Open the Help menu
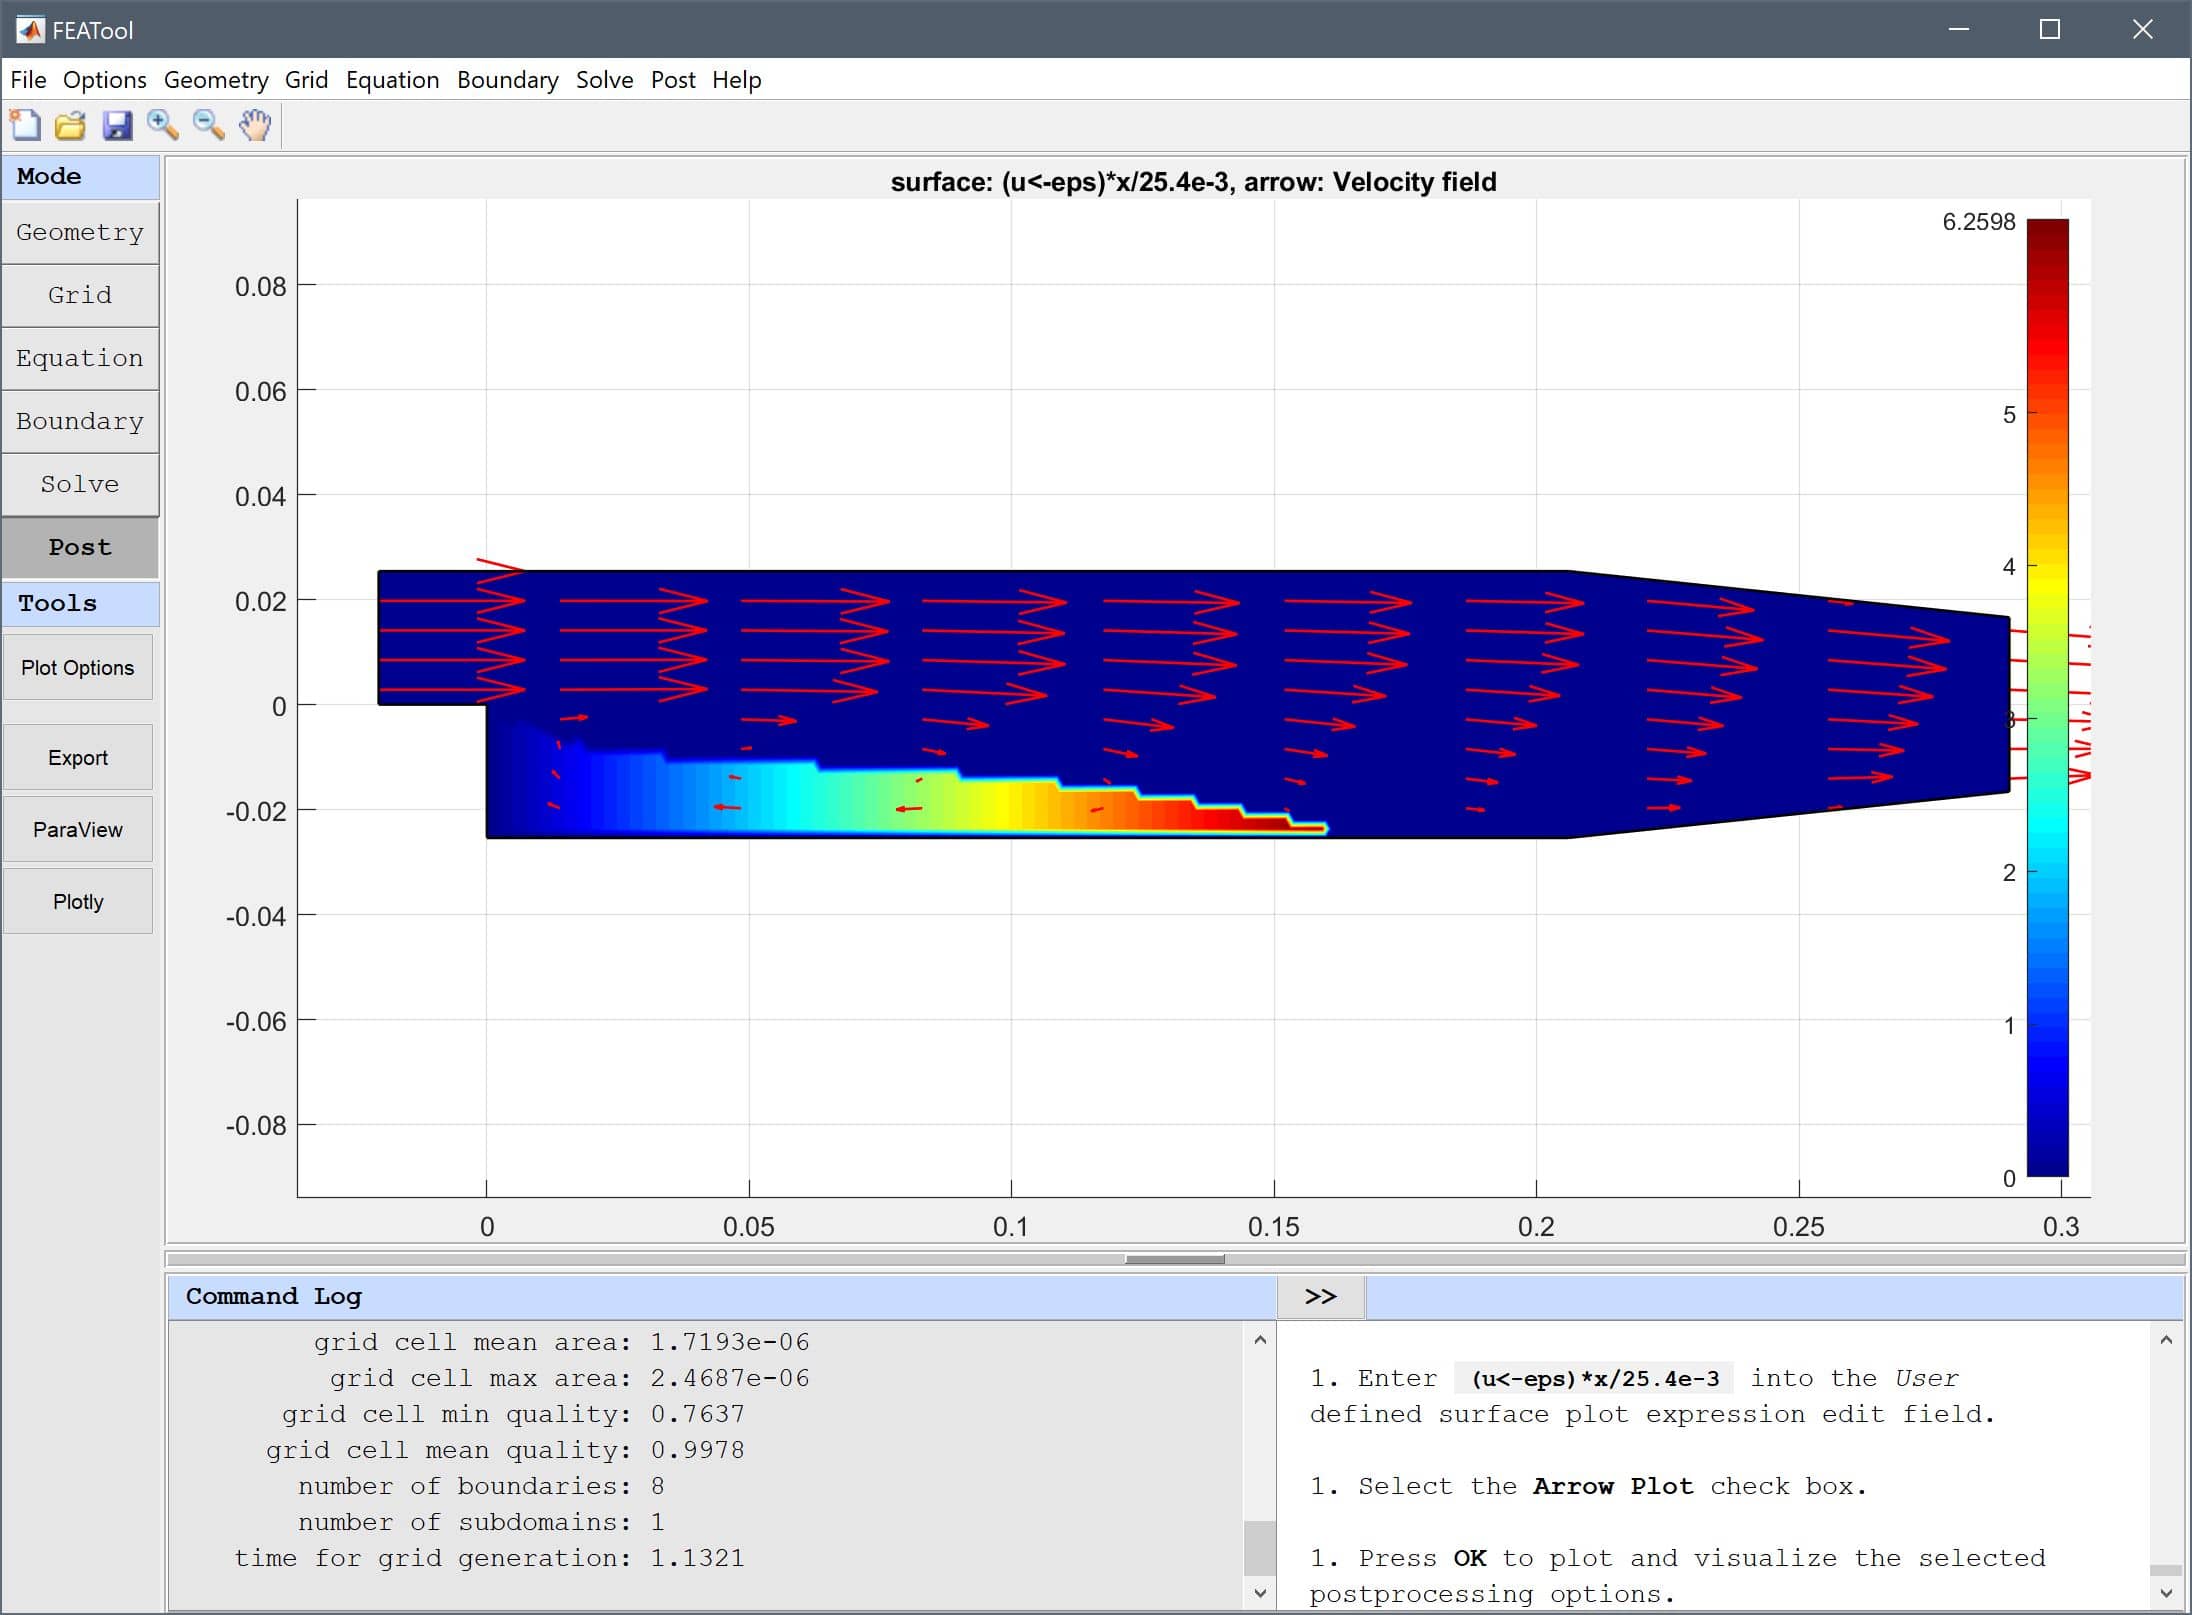 pyautogui.click(x=736, y=80)
